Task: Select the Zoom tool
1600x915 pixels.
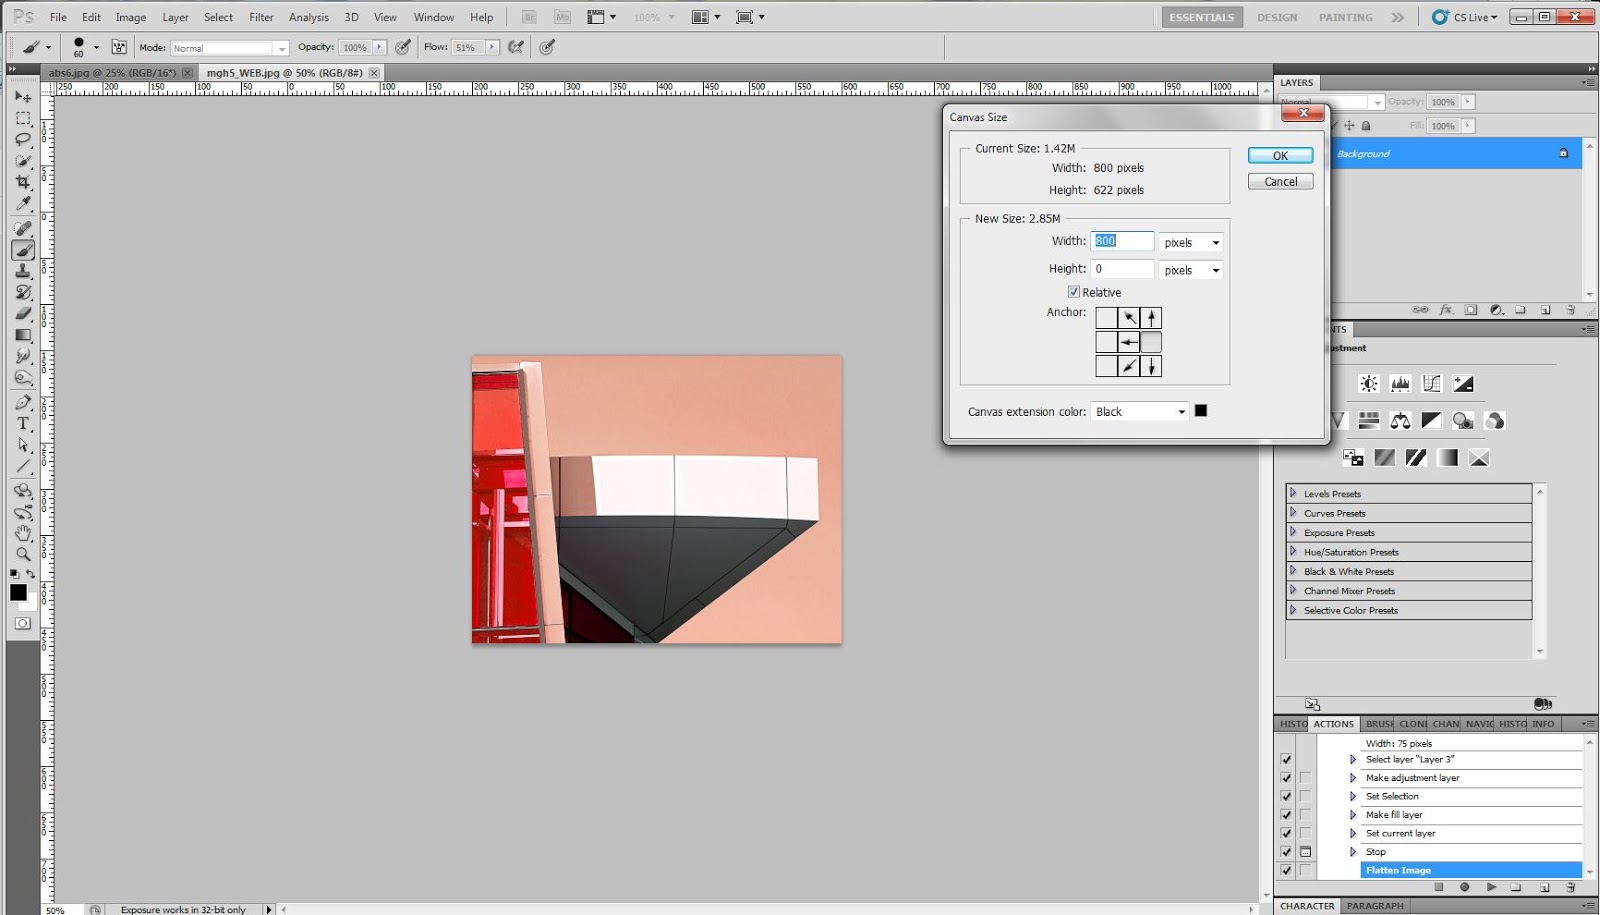Action: click(x=23, y=554)
